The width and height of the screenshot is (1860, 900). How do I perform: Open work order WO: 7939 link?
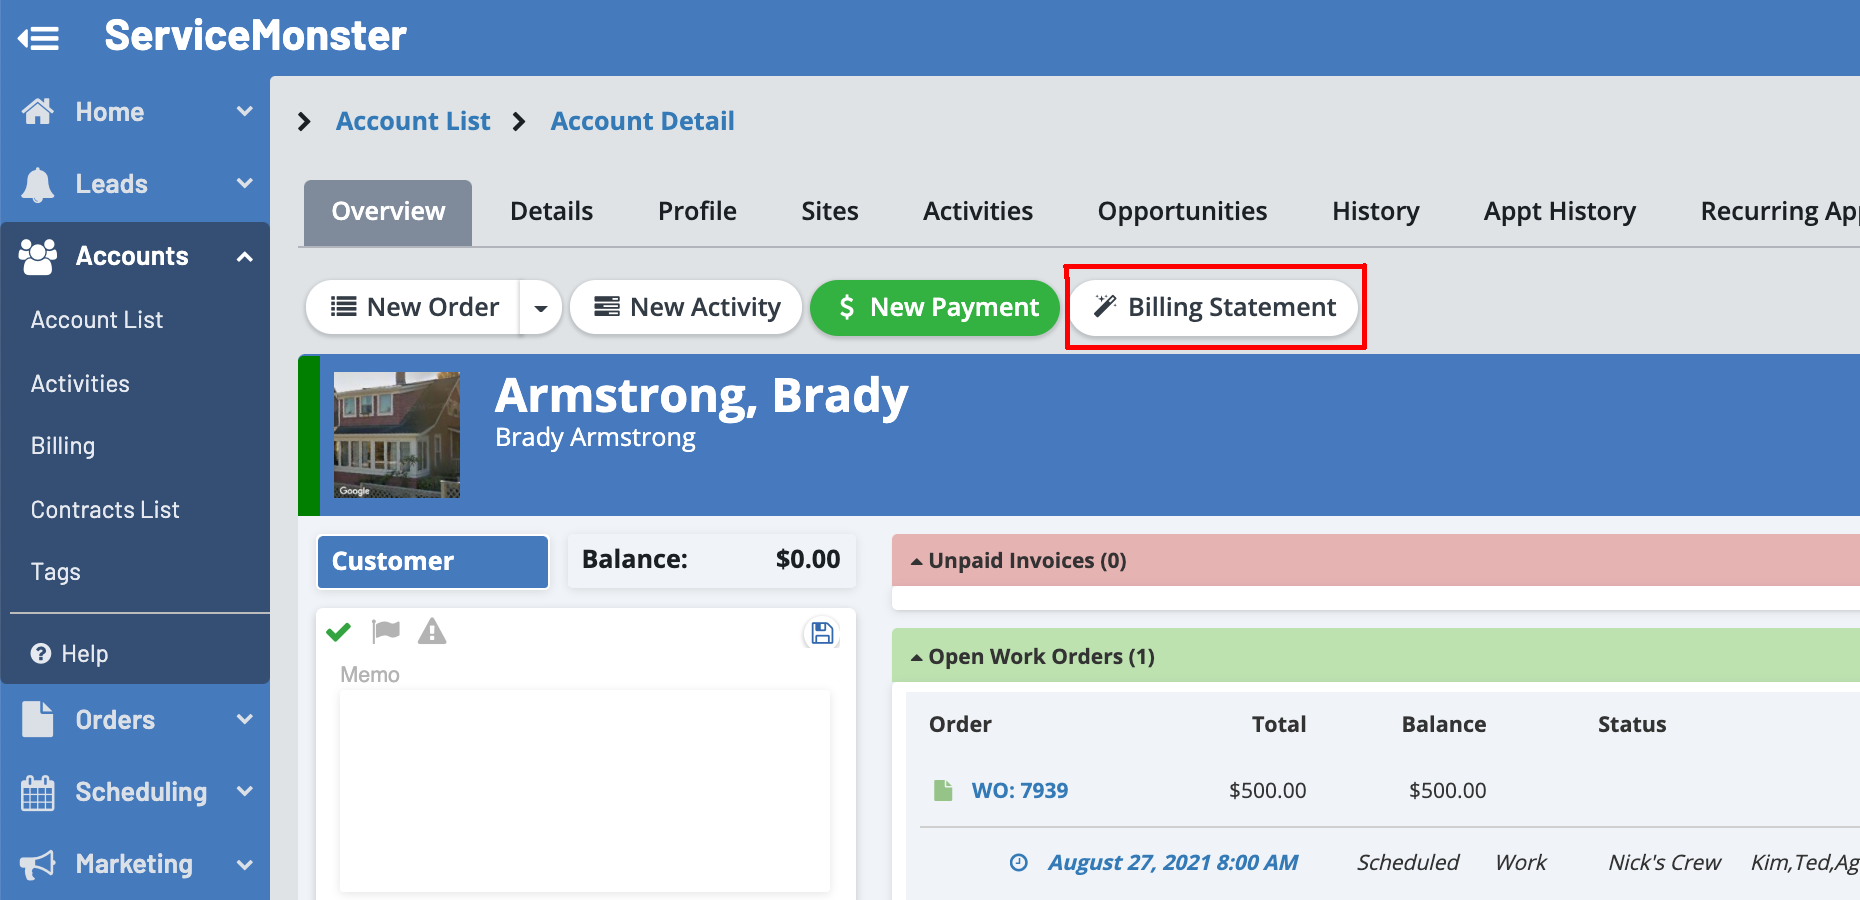(1019, 790)
